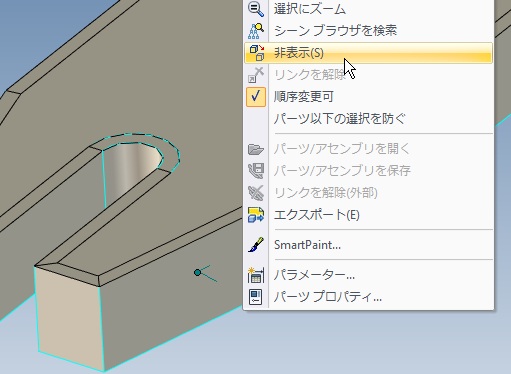The height and width of the screenshot is (374, 511).
Task: Choose パーツ/アセンブリを開く menu entry
Action: point(368,149)
